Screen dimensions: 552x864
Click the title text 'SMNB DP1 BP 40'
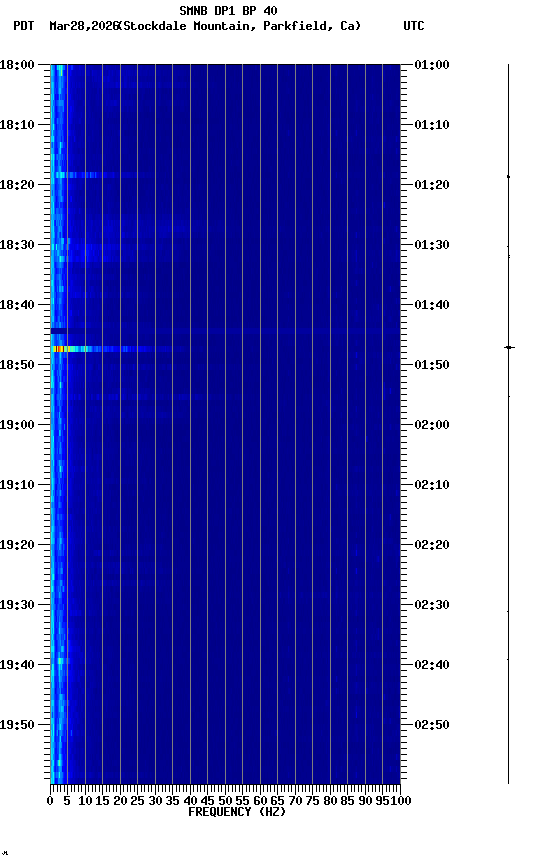point(228,10)
